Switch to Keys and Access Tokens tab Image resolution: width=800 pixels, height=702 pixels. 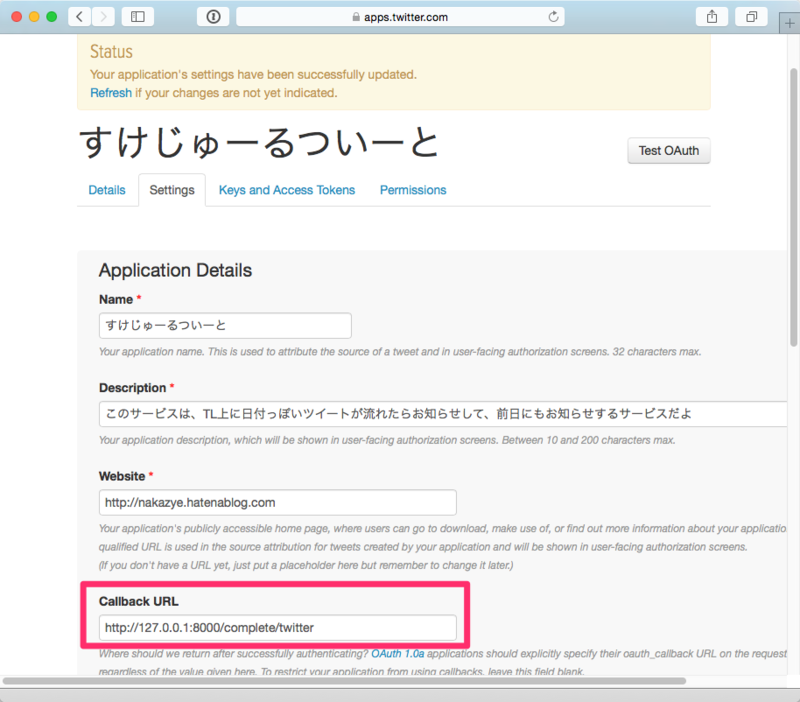click(x=287, y=190)
